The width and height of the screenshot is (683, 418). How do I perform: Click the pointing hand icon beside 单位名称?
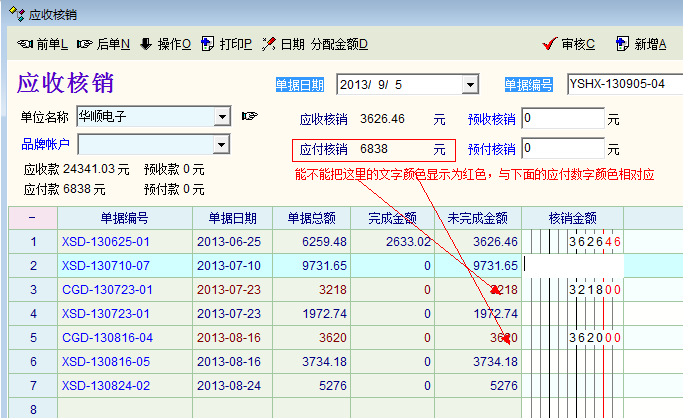click(x=250, y=117)
